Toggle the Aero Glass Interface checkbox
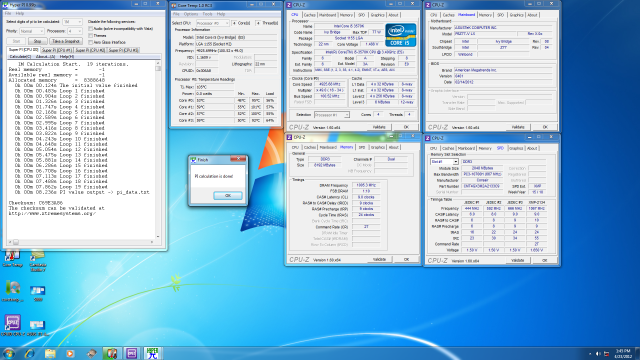 click(x=91, y=42)
